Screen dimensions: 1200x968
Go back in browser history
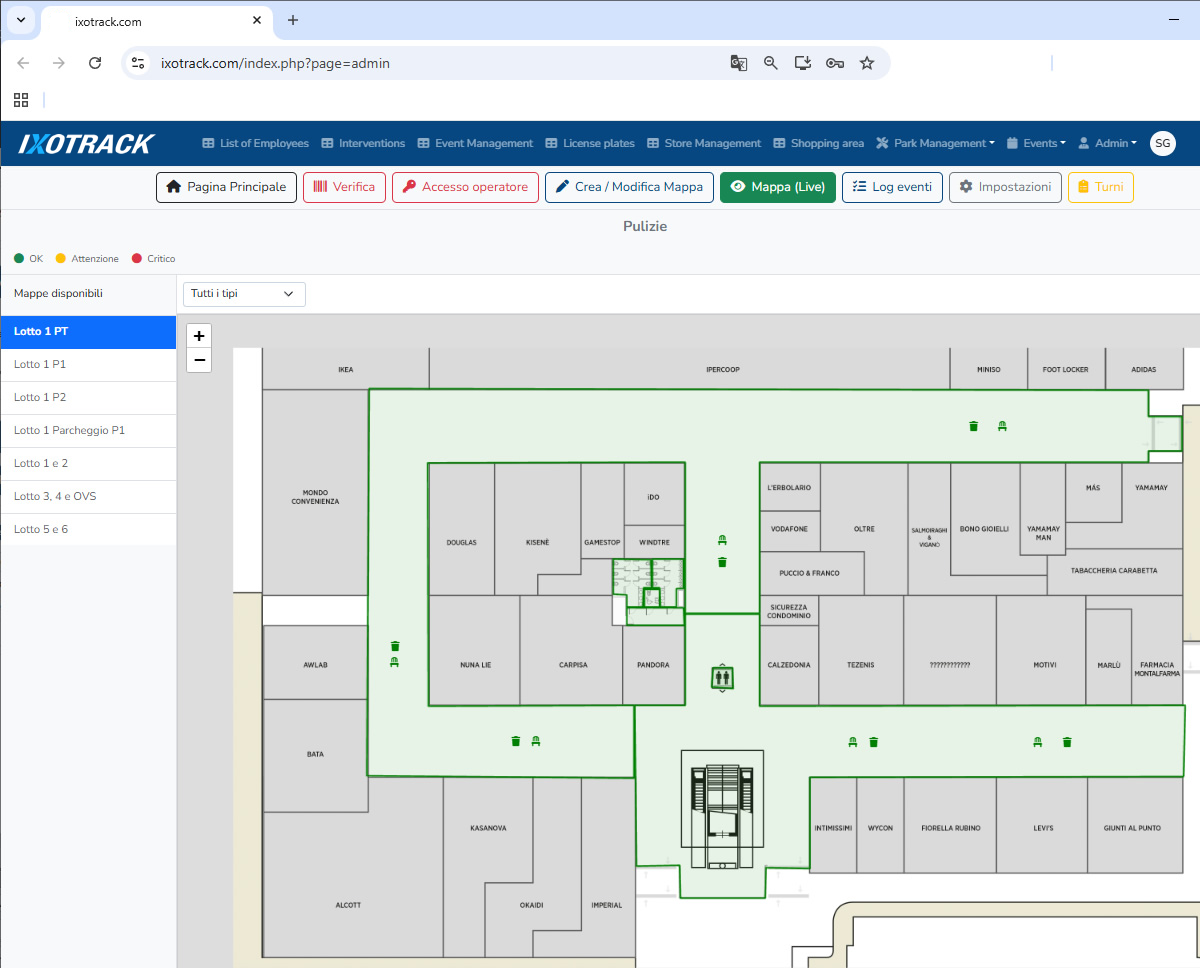point(23,63)
